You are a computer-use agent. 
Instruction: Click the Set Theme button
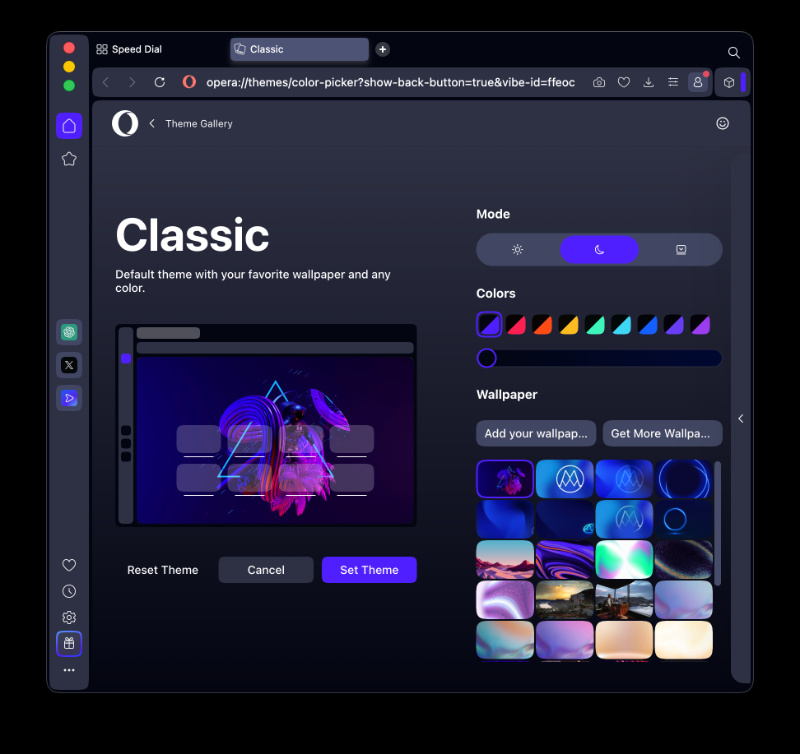[x=369, y=570]
